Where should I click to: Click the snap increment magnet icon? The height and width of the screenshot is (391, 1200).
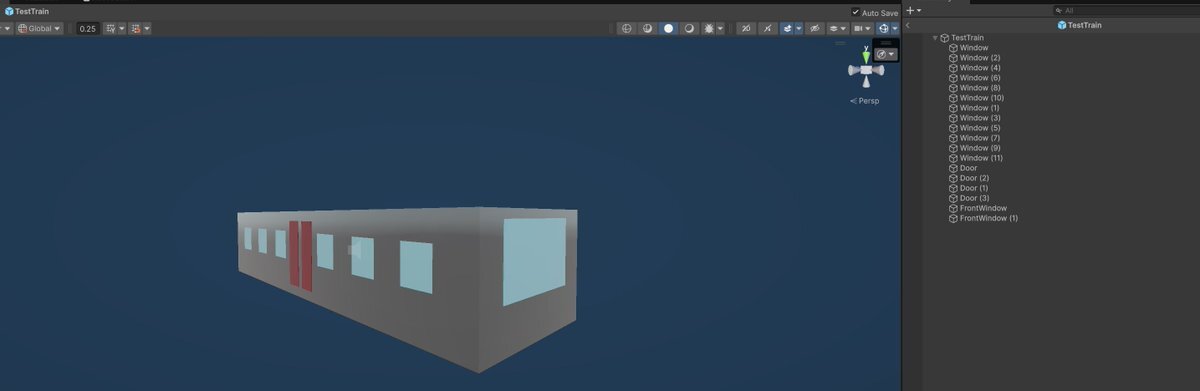point(135,28)
